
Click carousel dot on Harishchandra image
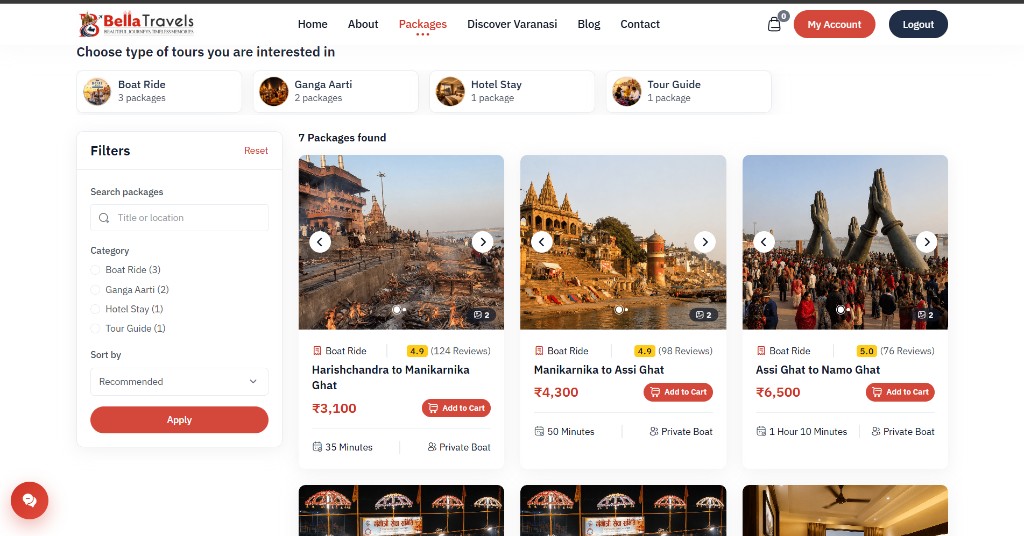click(x=396, y=310)
